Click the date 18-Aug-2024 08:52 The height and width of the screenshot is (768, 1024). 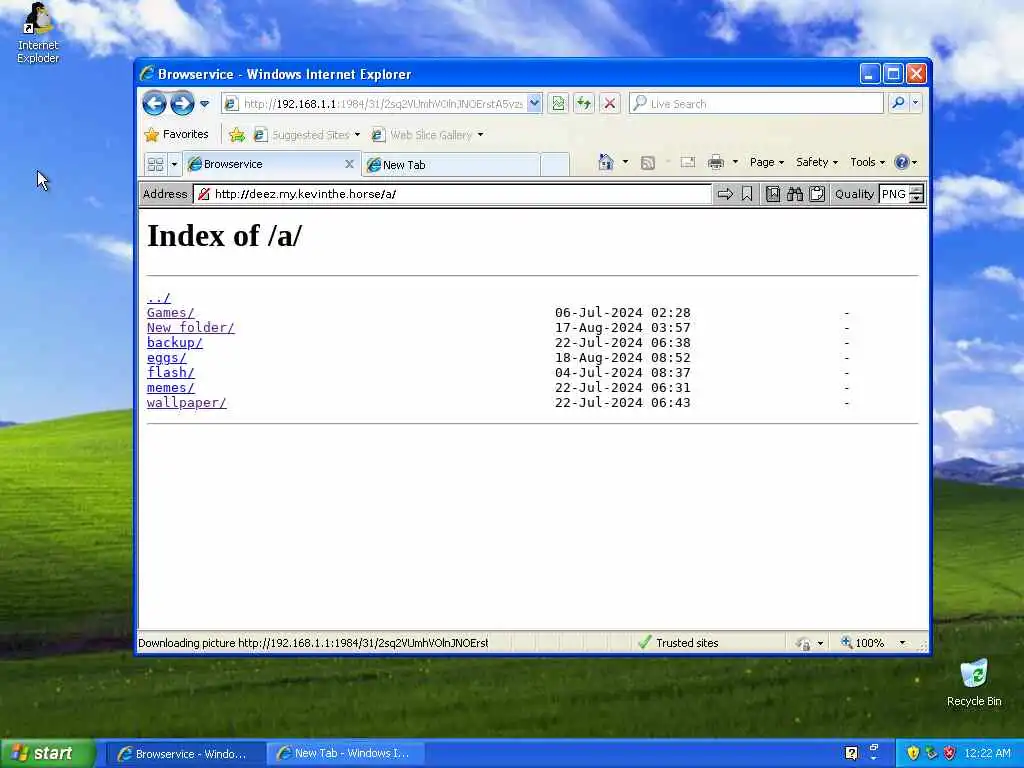622,358
